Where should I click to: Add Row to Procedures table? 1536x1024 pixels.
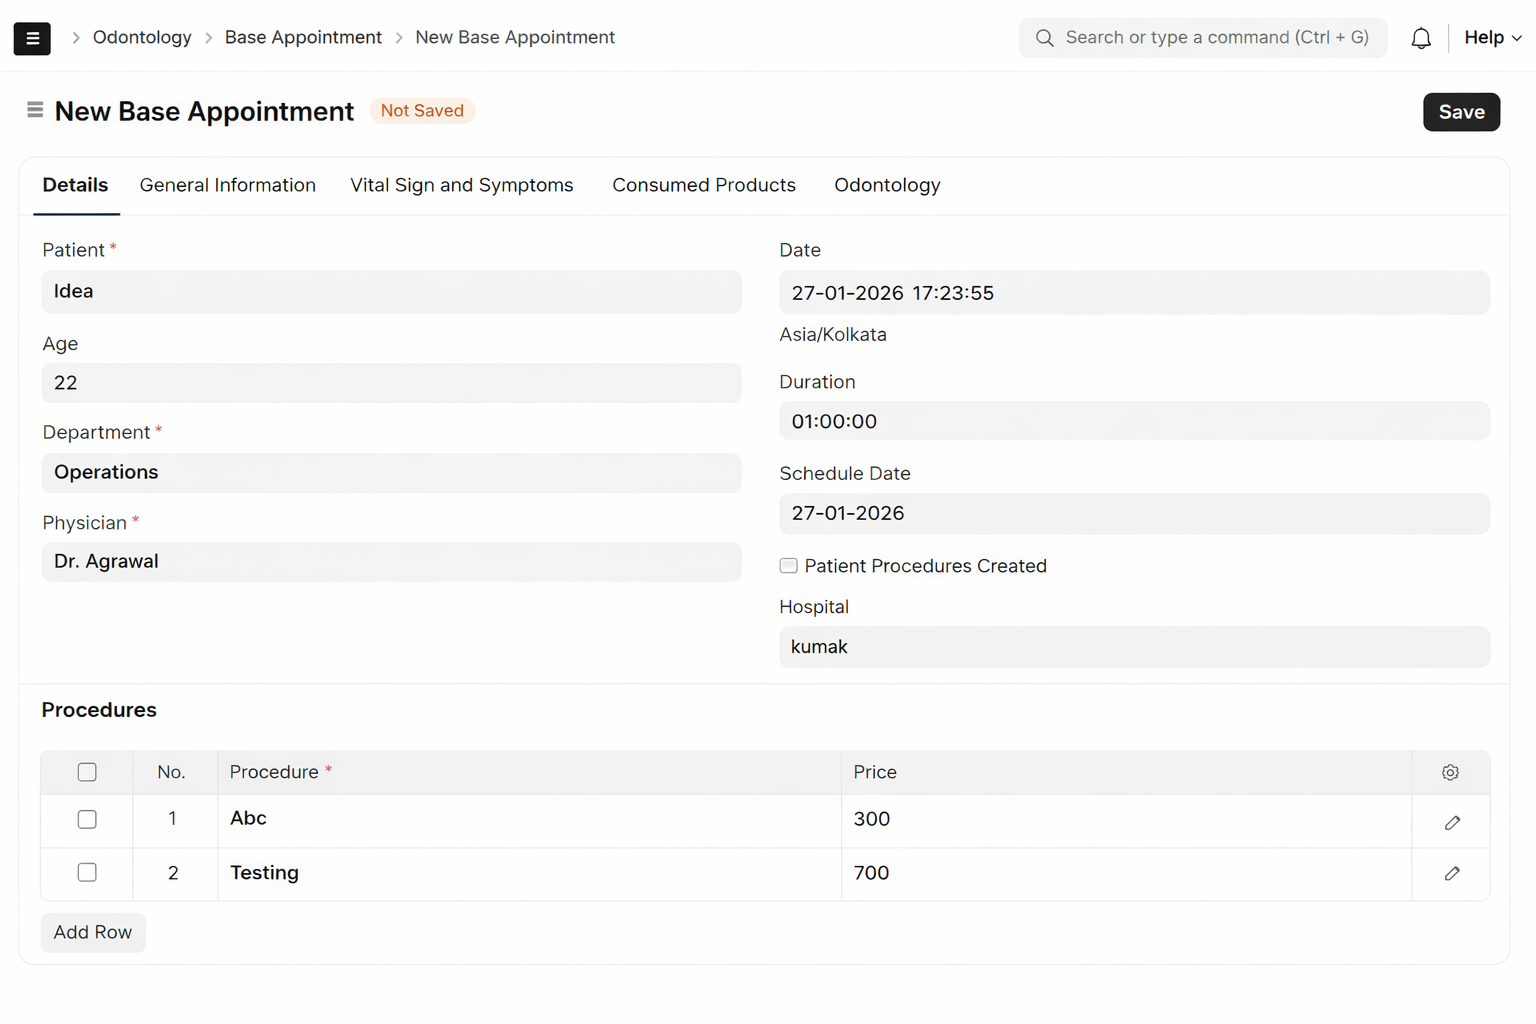[x=93, y=932]
